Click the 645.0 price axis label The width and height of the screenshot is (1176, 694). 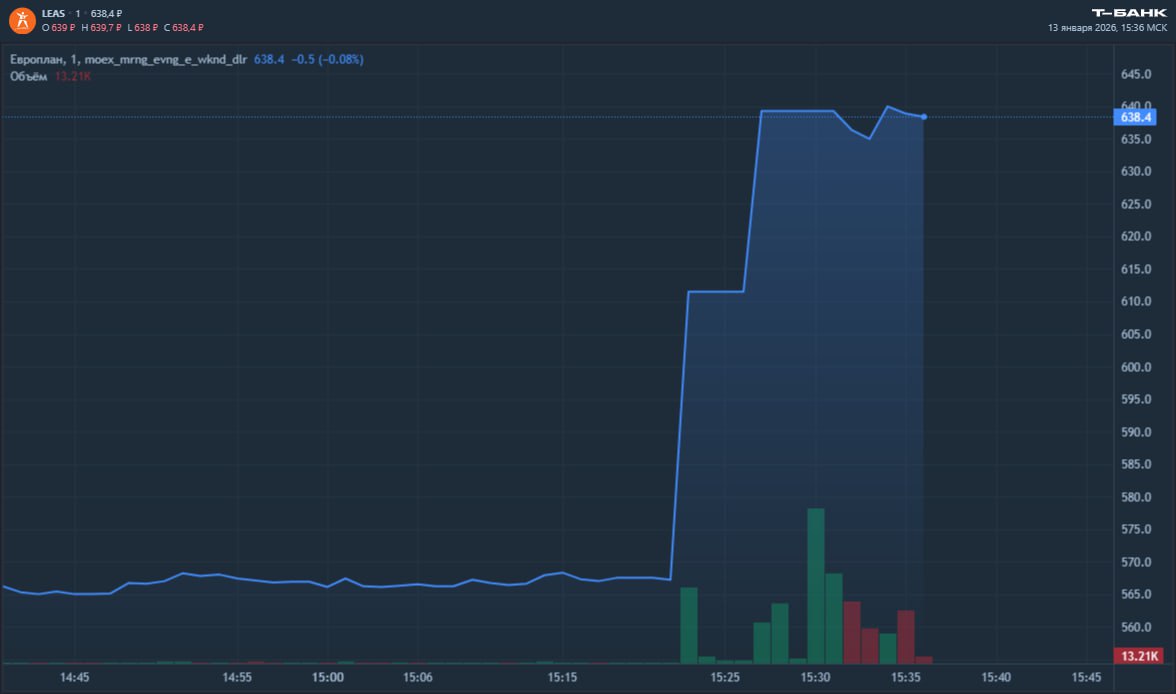(1137, 75)
